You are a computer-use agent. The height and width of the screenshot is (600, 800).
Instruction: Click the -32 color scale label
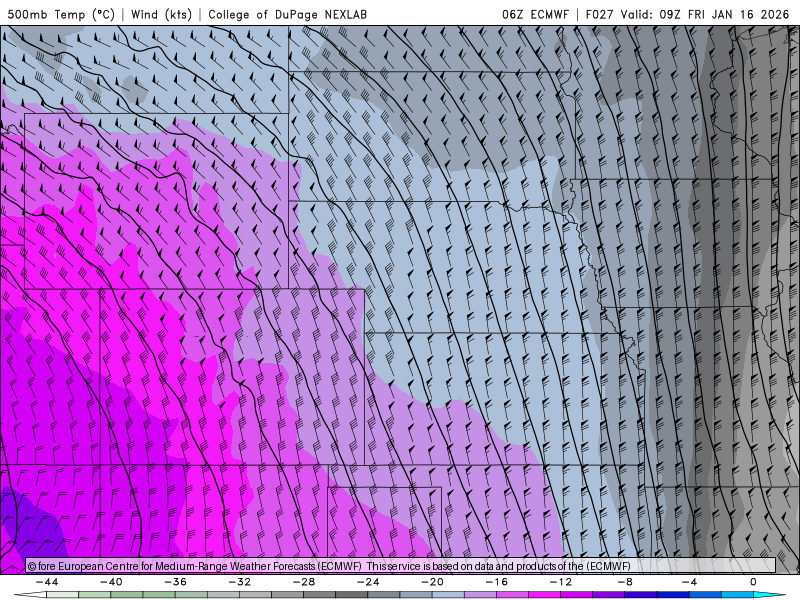[240, 582]
